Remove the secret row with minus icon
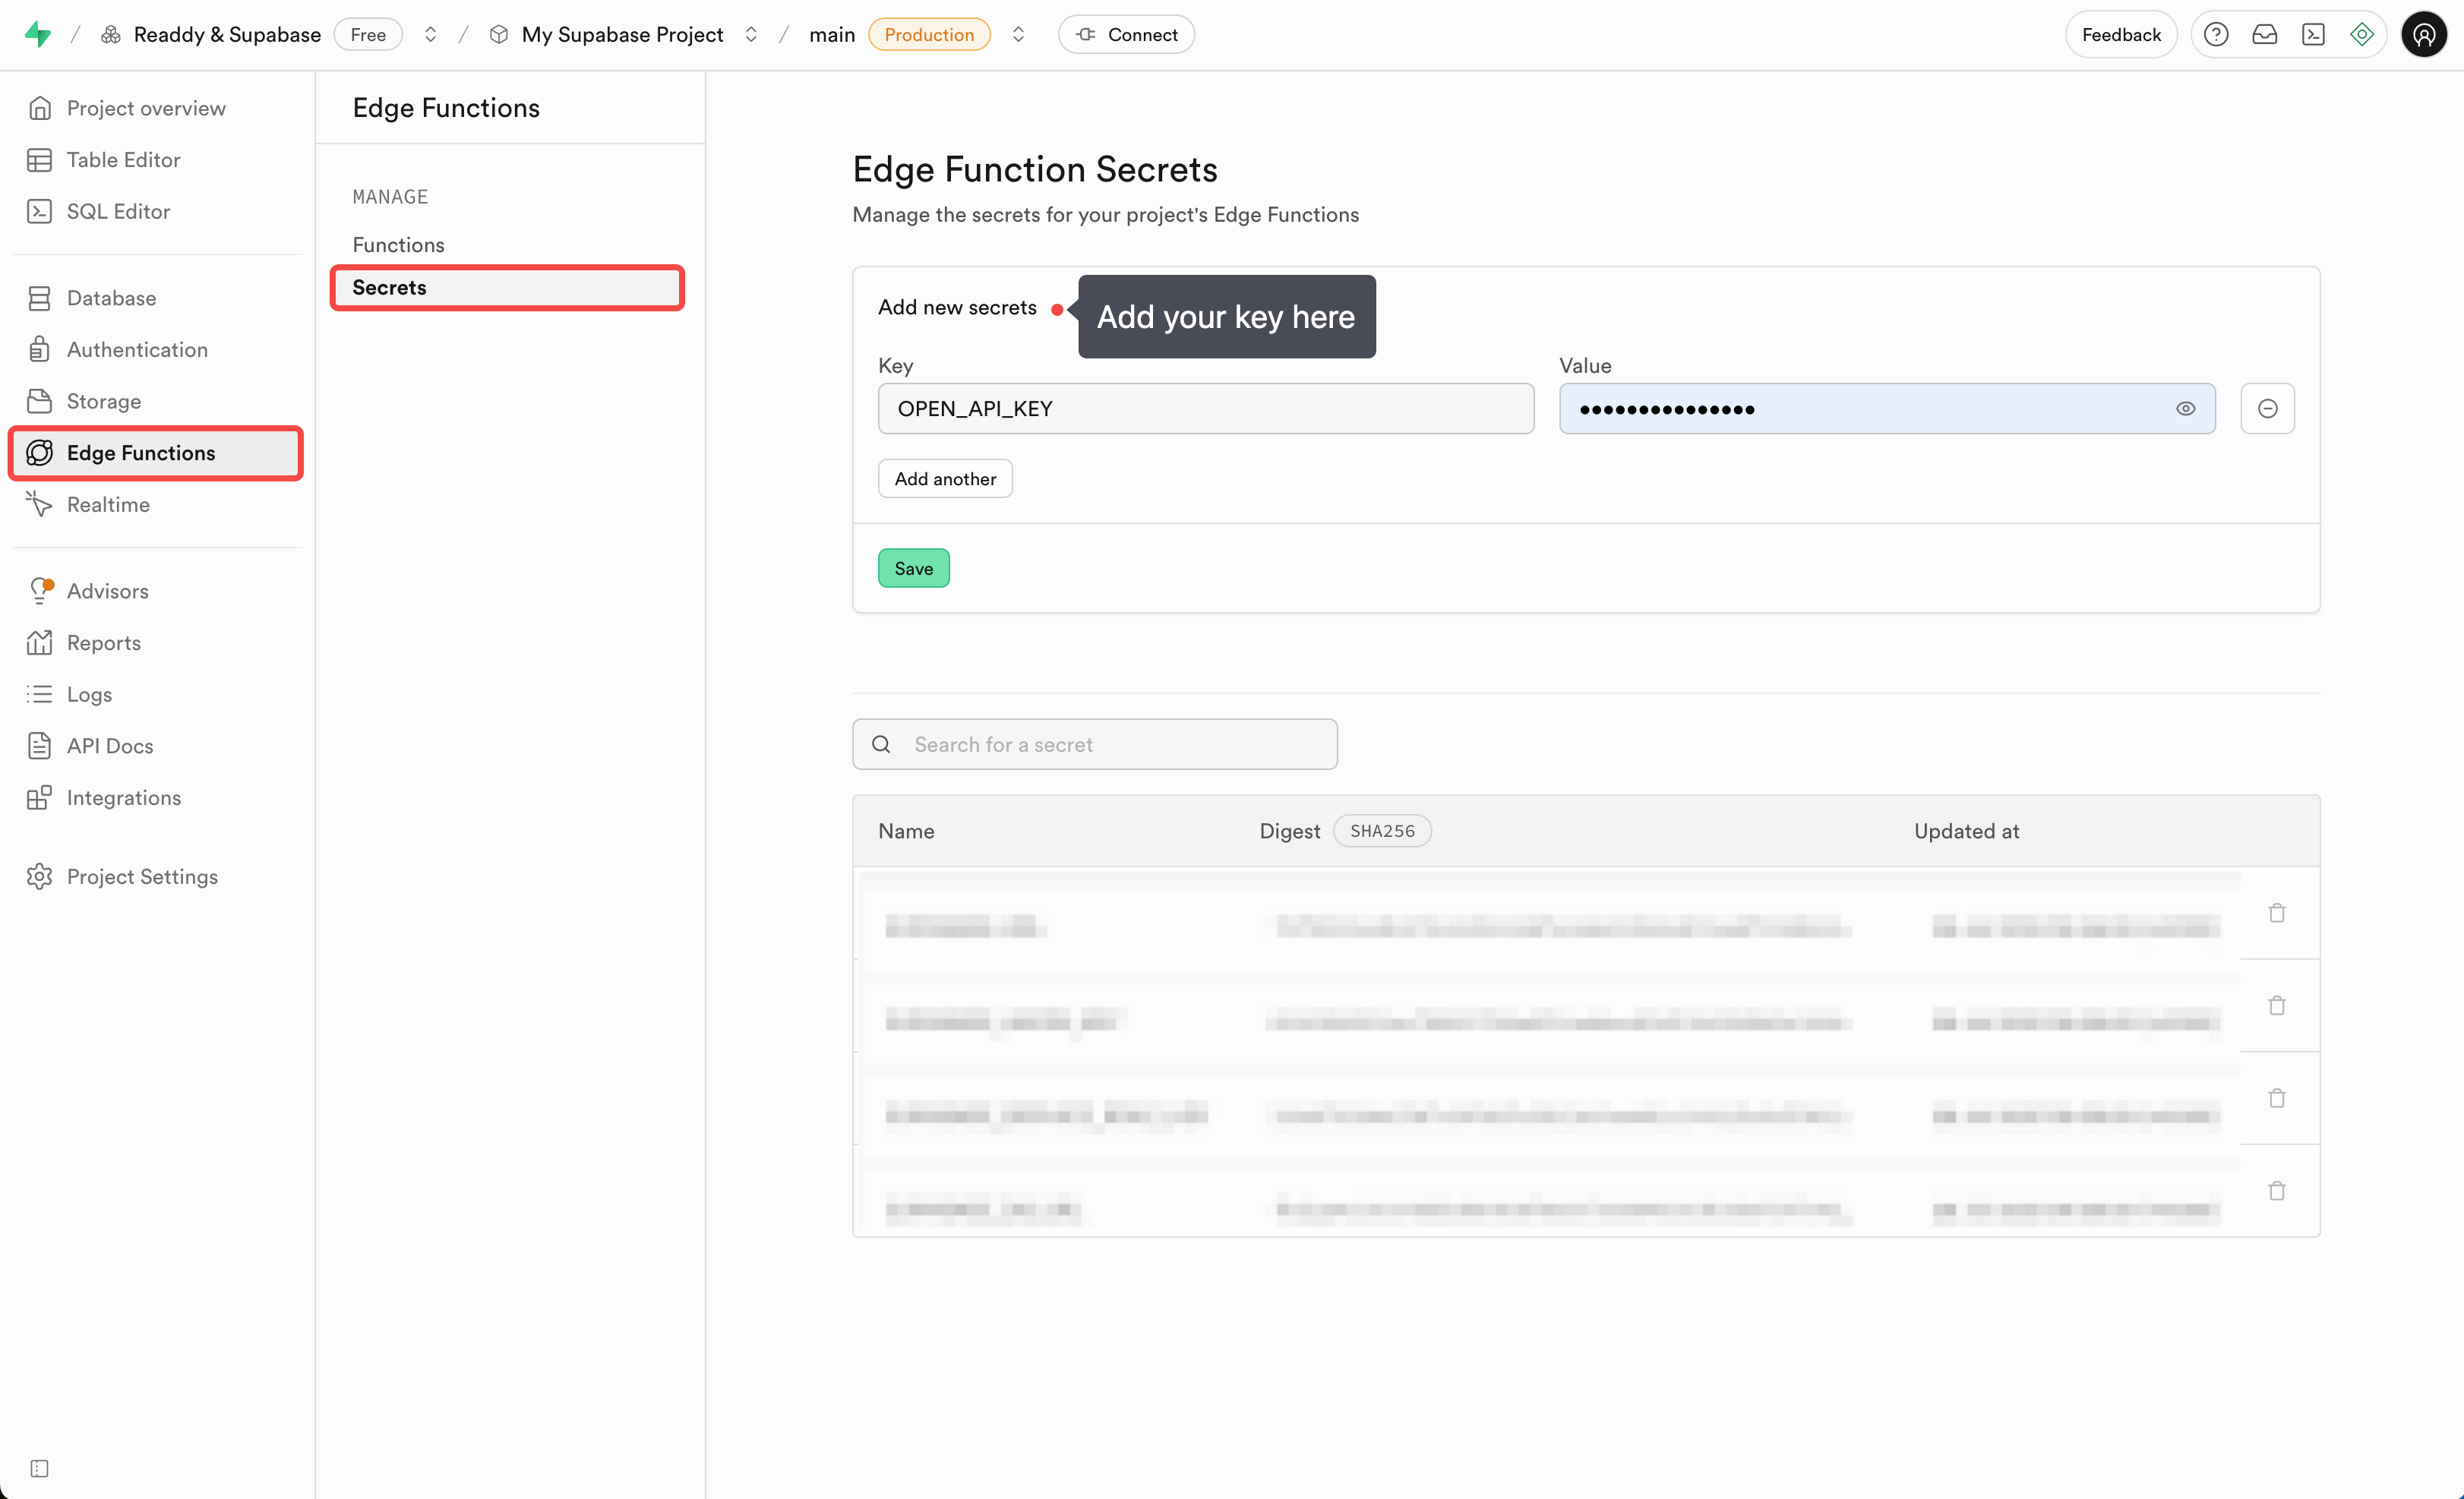The width and height of the screenshot is (2464, 1499). [x=2267, y=408]
